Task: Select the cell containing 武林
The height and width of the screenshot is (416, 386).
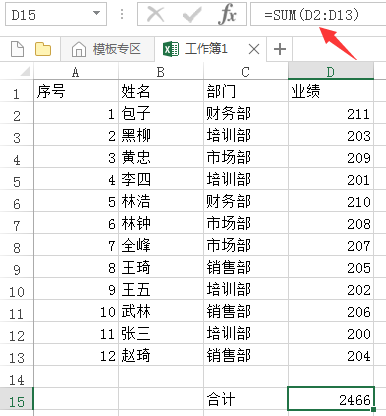Action: (x=161, y=311)
